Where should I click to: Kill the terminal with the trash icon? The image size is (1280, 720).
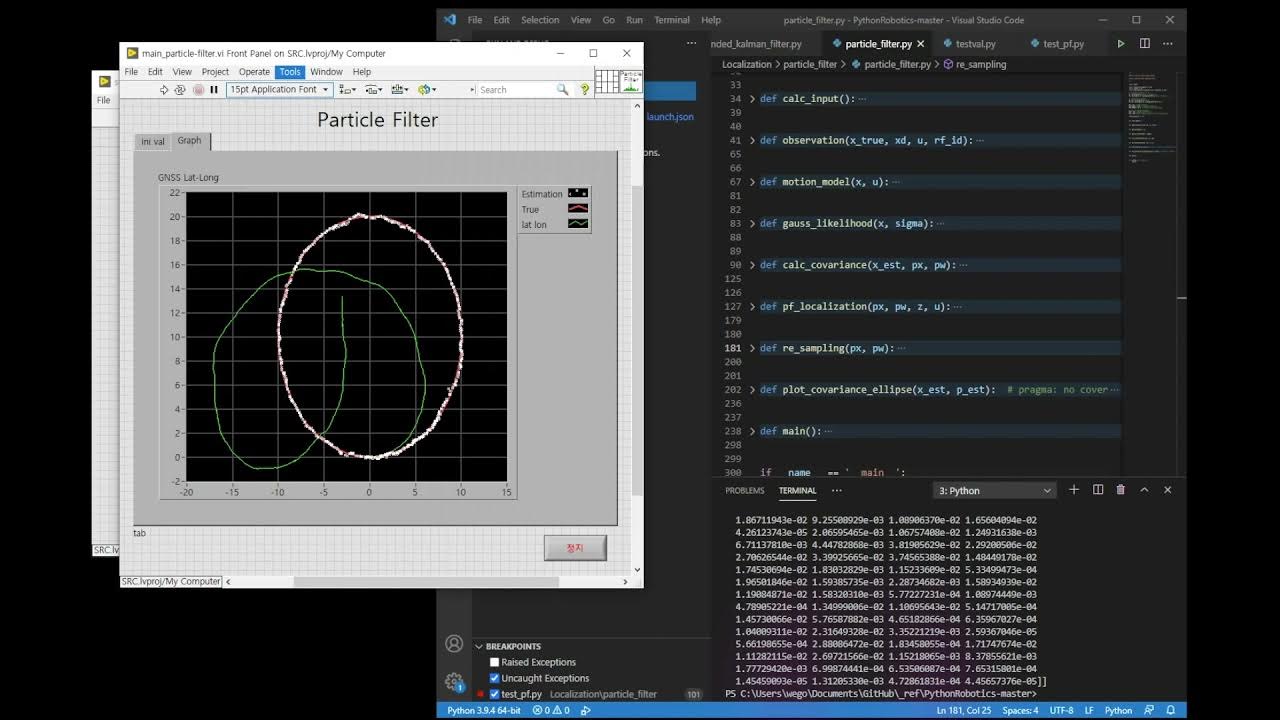(1121, 490)
